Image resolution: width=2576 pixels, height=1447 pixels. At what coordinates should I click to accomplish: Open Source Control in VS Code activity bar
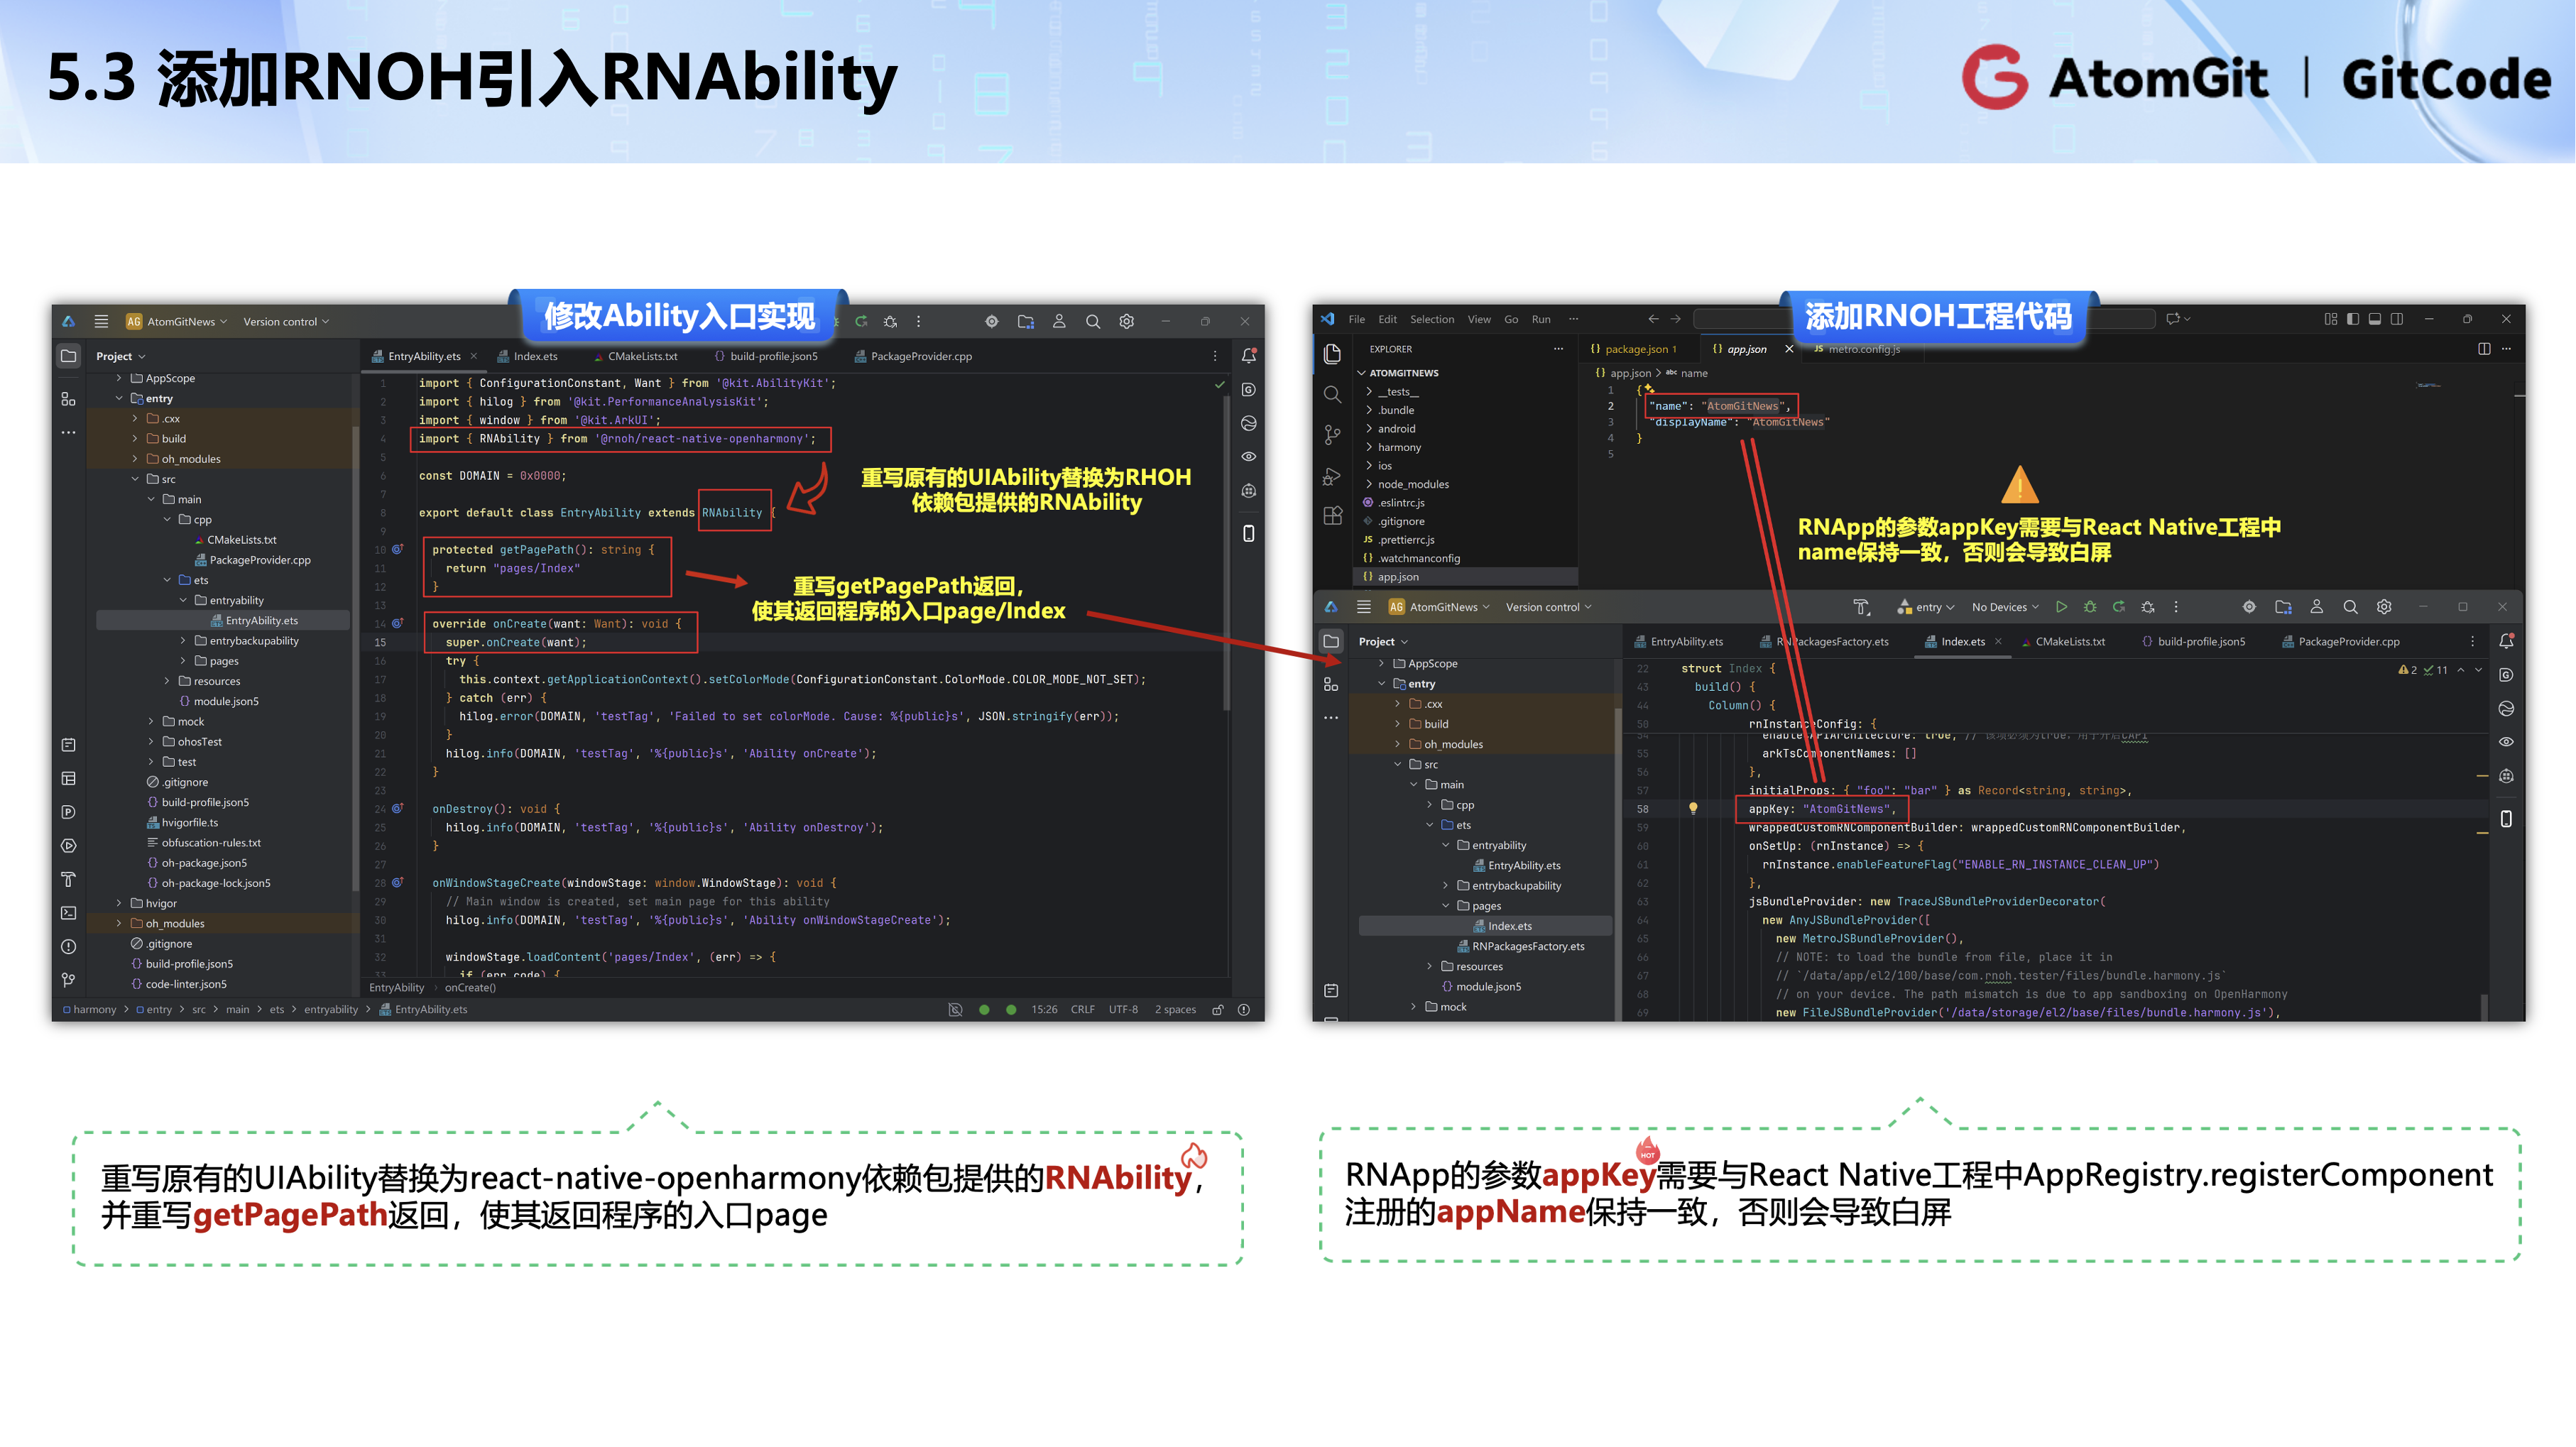coord(1332,435)
